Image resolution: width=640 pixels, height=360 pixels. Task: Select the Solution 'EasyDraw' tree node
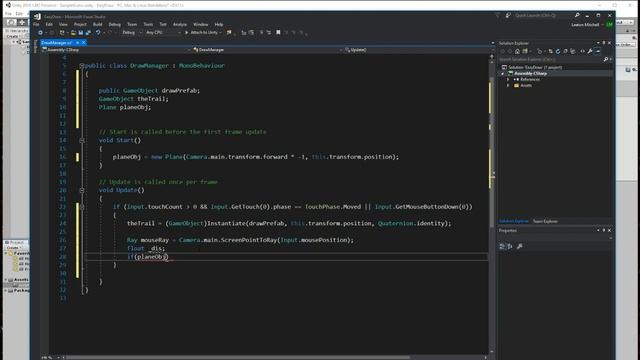coord(532,67)
